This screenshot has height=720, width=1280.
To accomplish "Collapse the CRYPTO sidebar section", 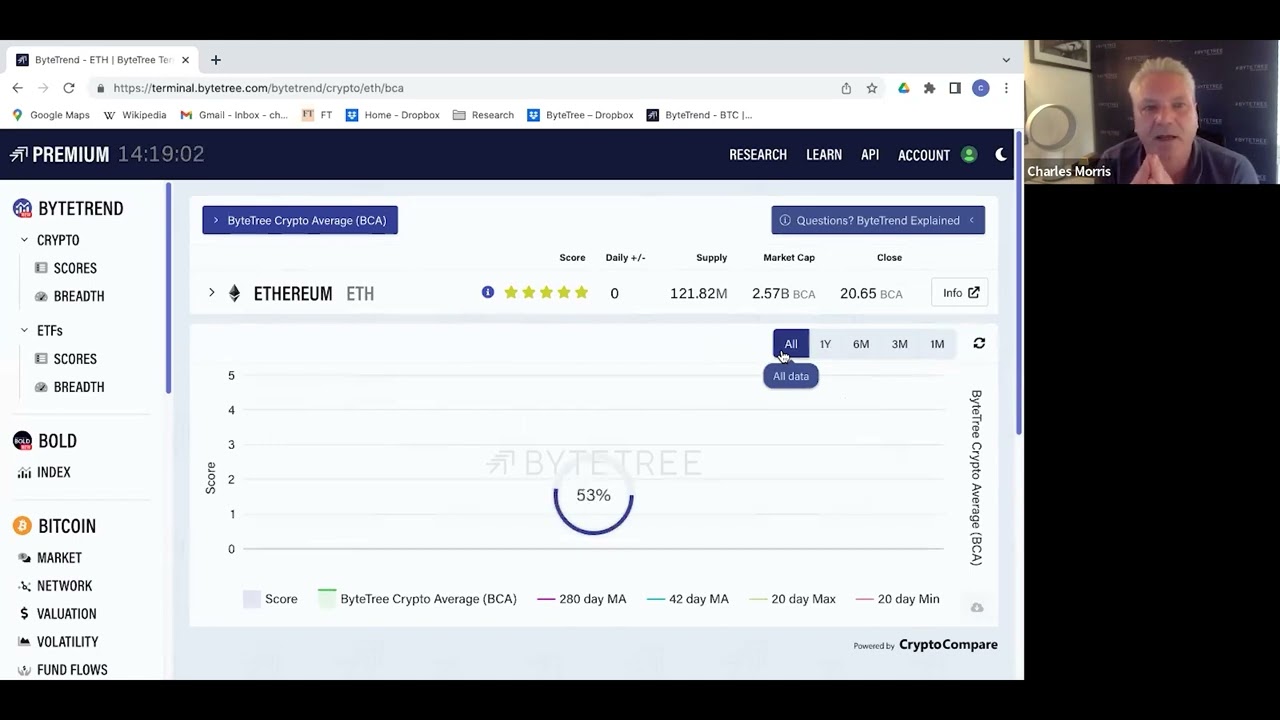I will [24, 240].
